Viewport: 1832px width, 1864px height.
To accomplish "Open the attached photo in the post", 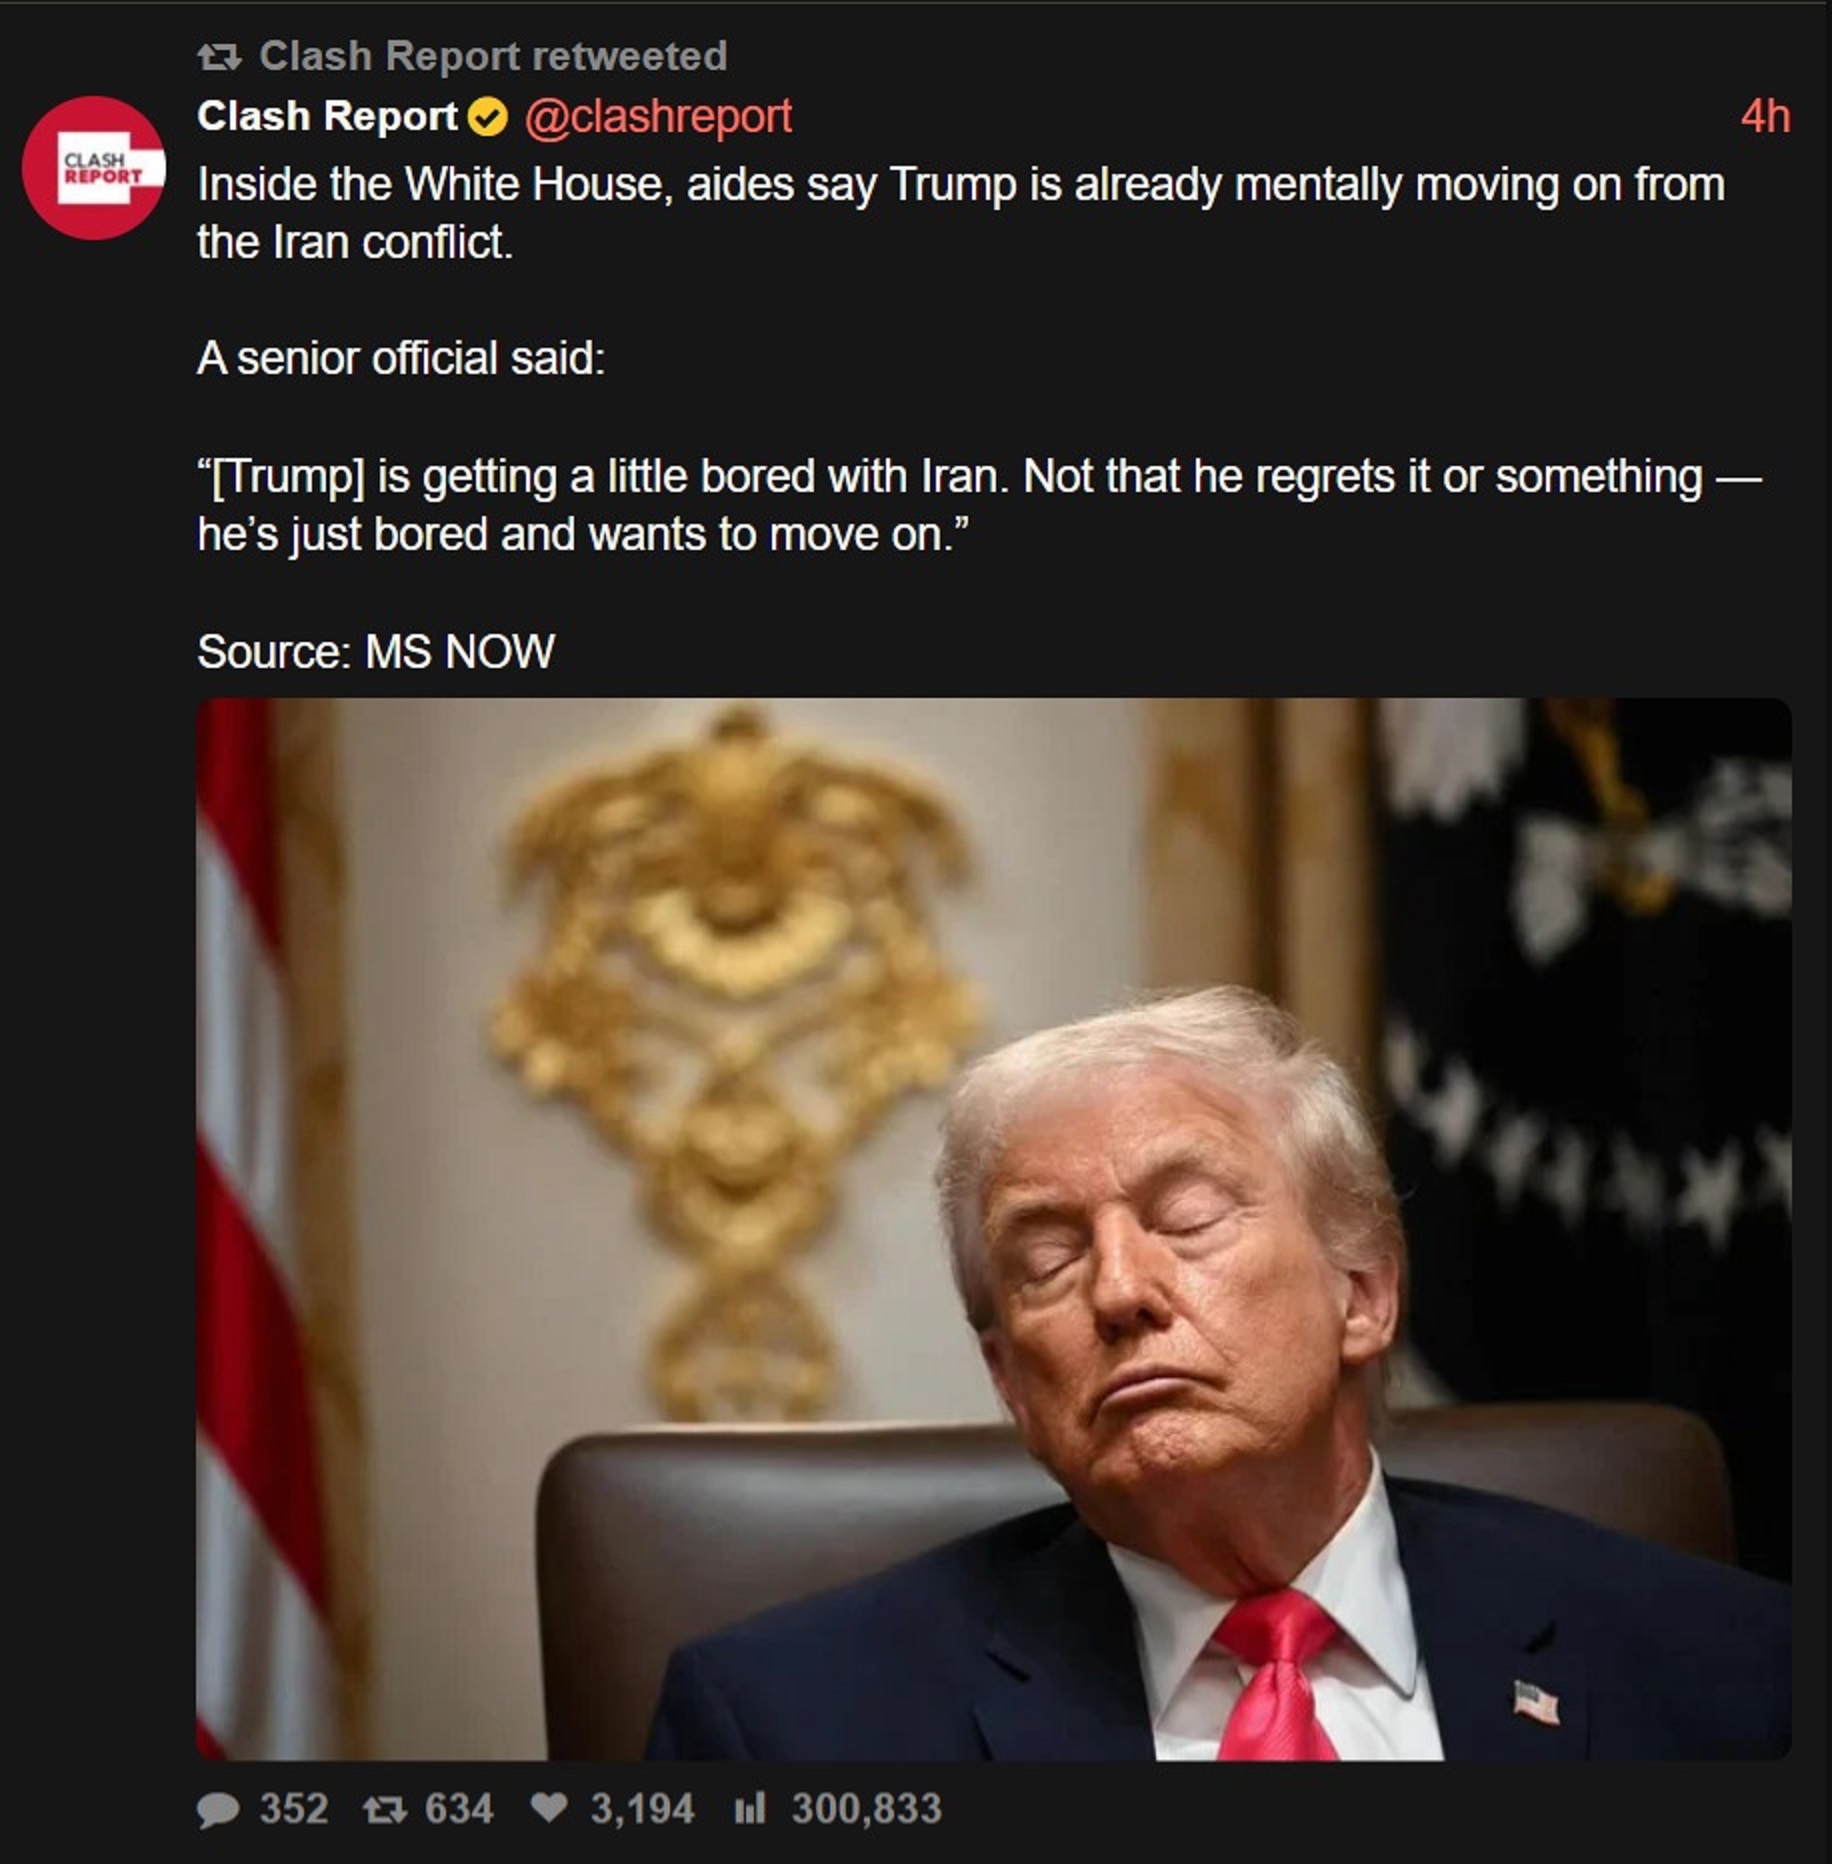I will click(x=993, y=1229).
